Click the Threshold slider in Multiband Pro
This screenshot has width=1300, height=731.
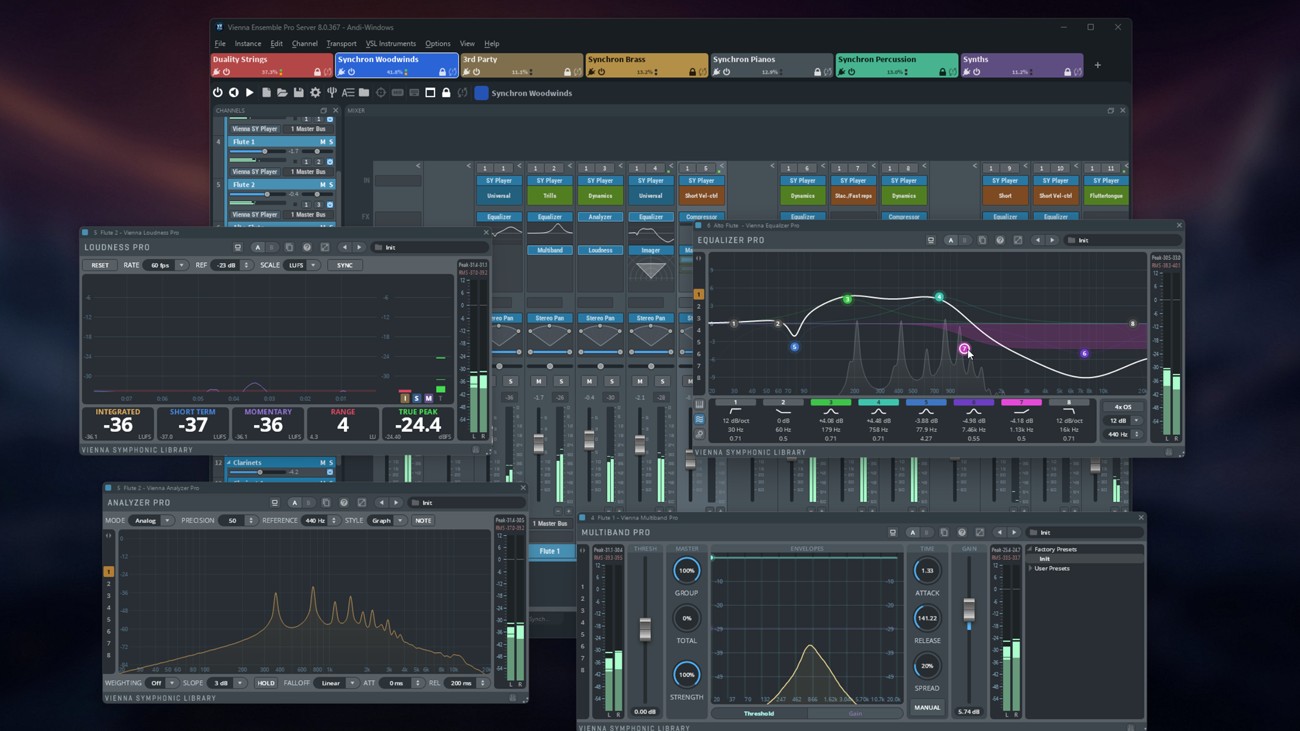pos(644,630)
